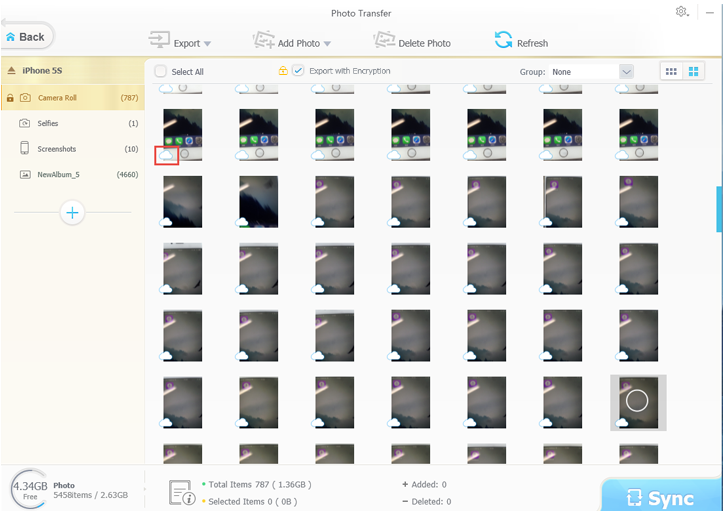This screenshot has width=727, height=522.
Task: Click the Delete Photo label
Action: coord(424,44)
